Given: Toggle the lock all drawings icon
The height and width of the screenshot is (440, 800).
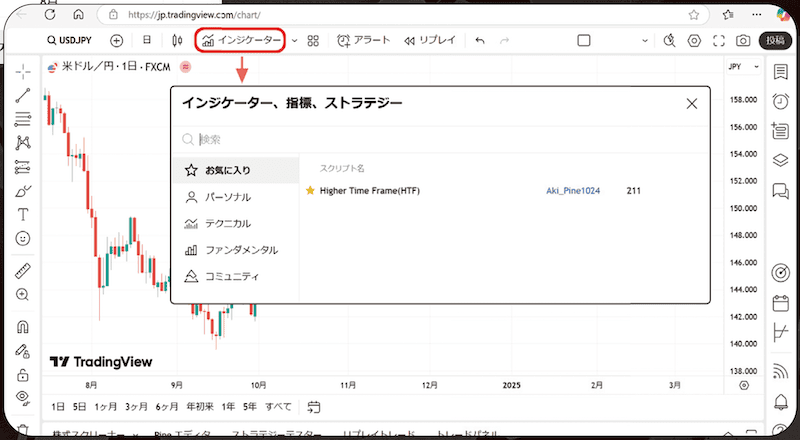Looking at the screenshot, I should [24, 375].
